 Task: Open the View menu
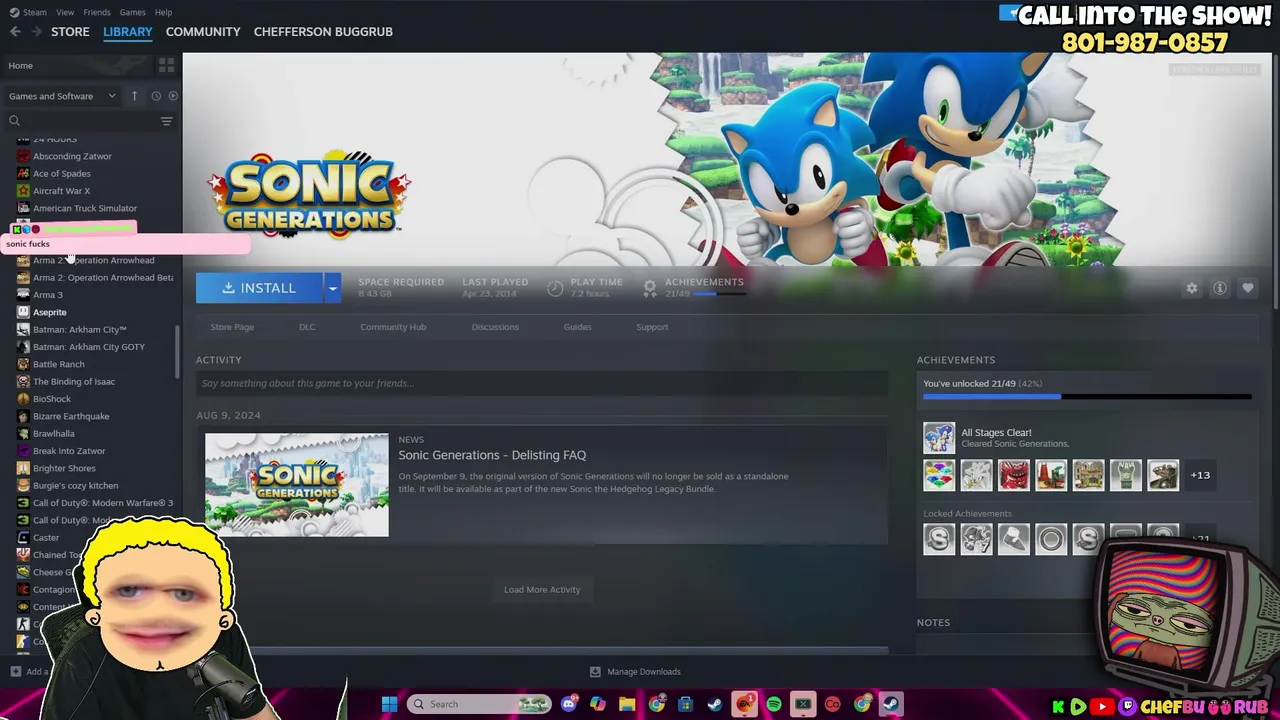(x=65, y=12)
